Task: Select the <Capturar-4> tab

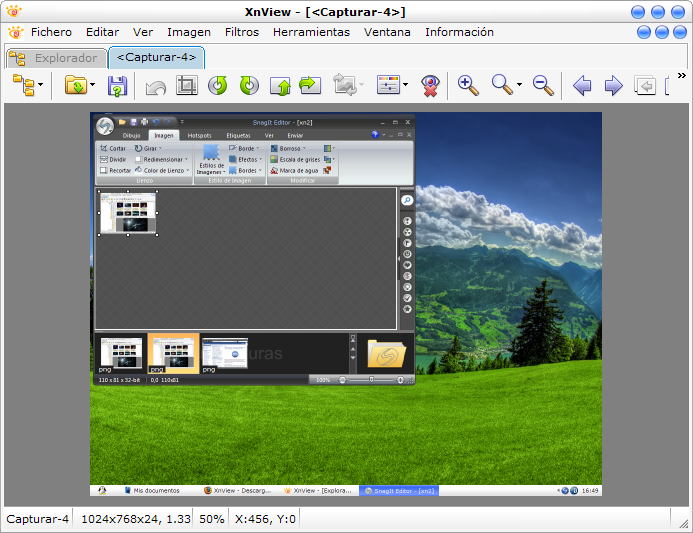Action: (156, 57)
